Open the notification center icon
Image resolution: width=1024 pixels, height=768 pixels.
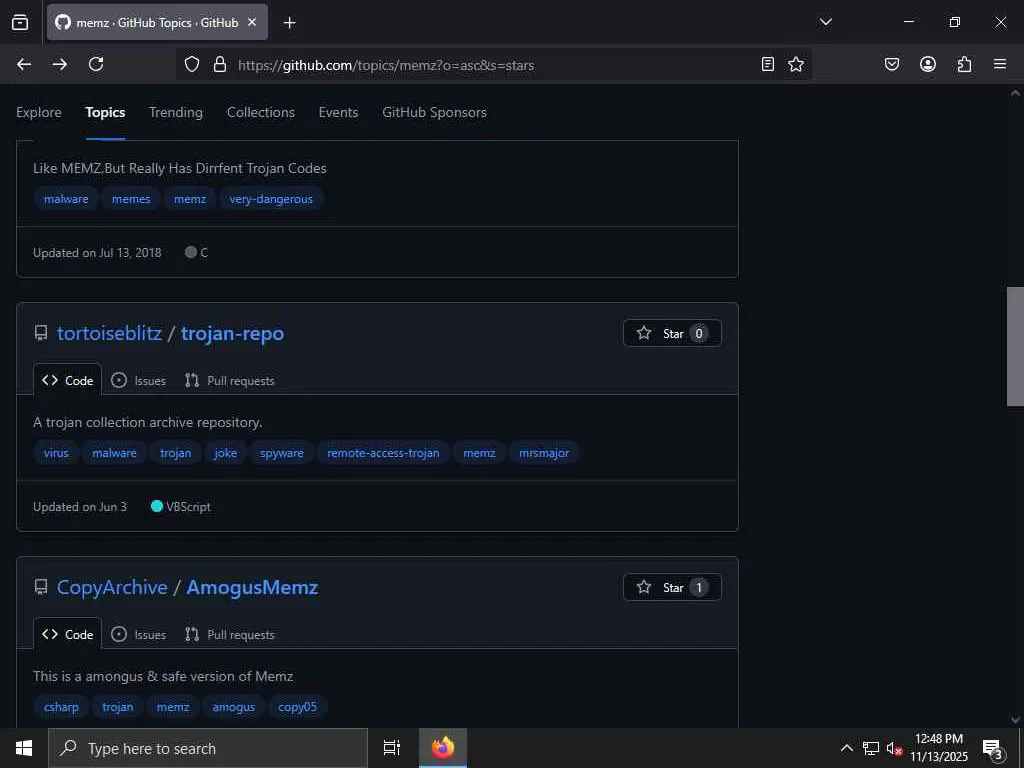[x=993, y=749]
